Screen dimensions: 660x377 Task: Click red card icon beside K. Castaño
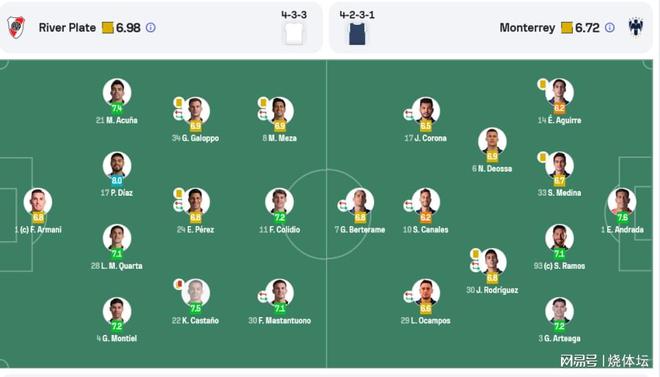coord(178,284)
